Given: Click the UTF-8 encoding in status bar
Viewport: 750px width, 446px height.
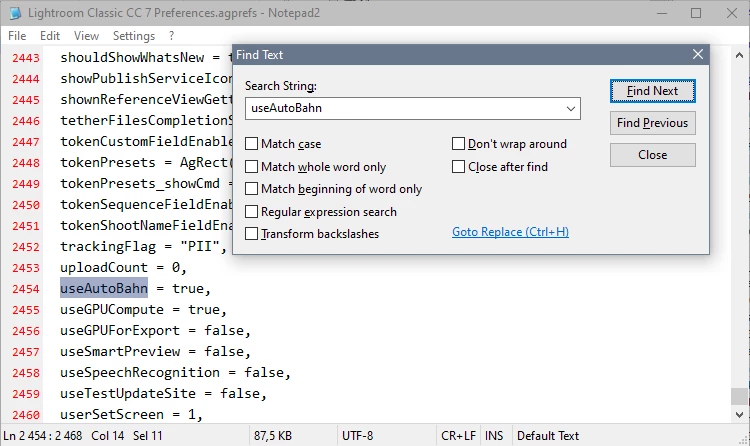Looking at the screenshot, I should [357, 436].
